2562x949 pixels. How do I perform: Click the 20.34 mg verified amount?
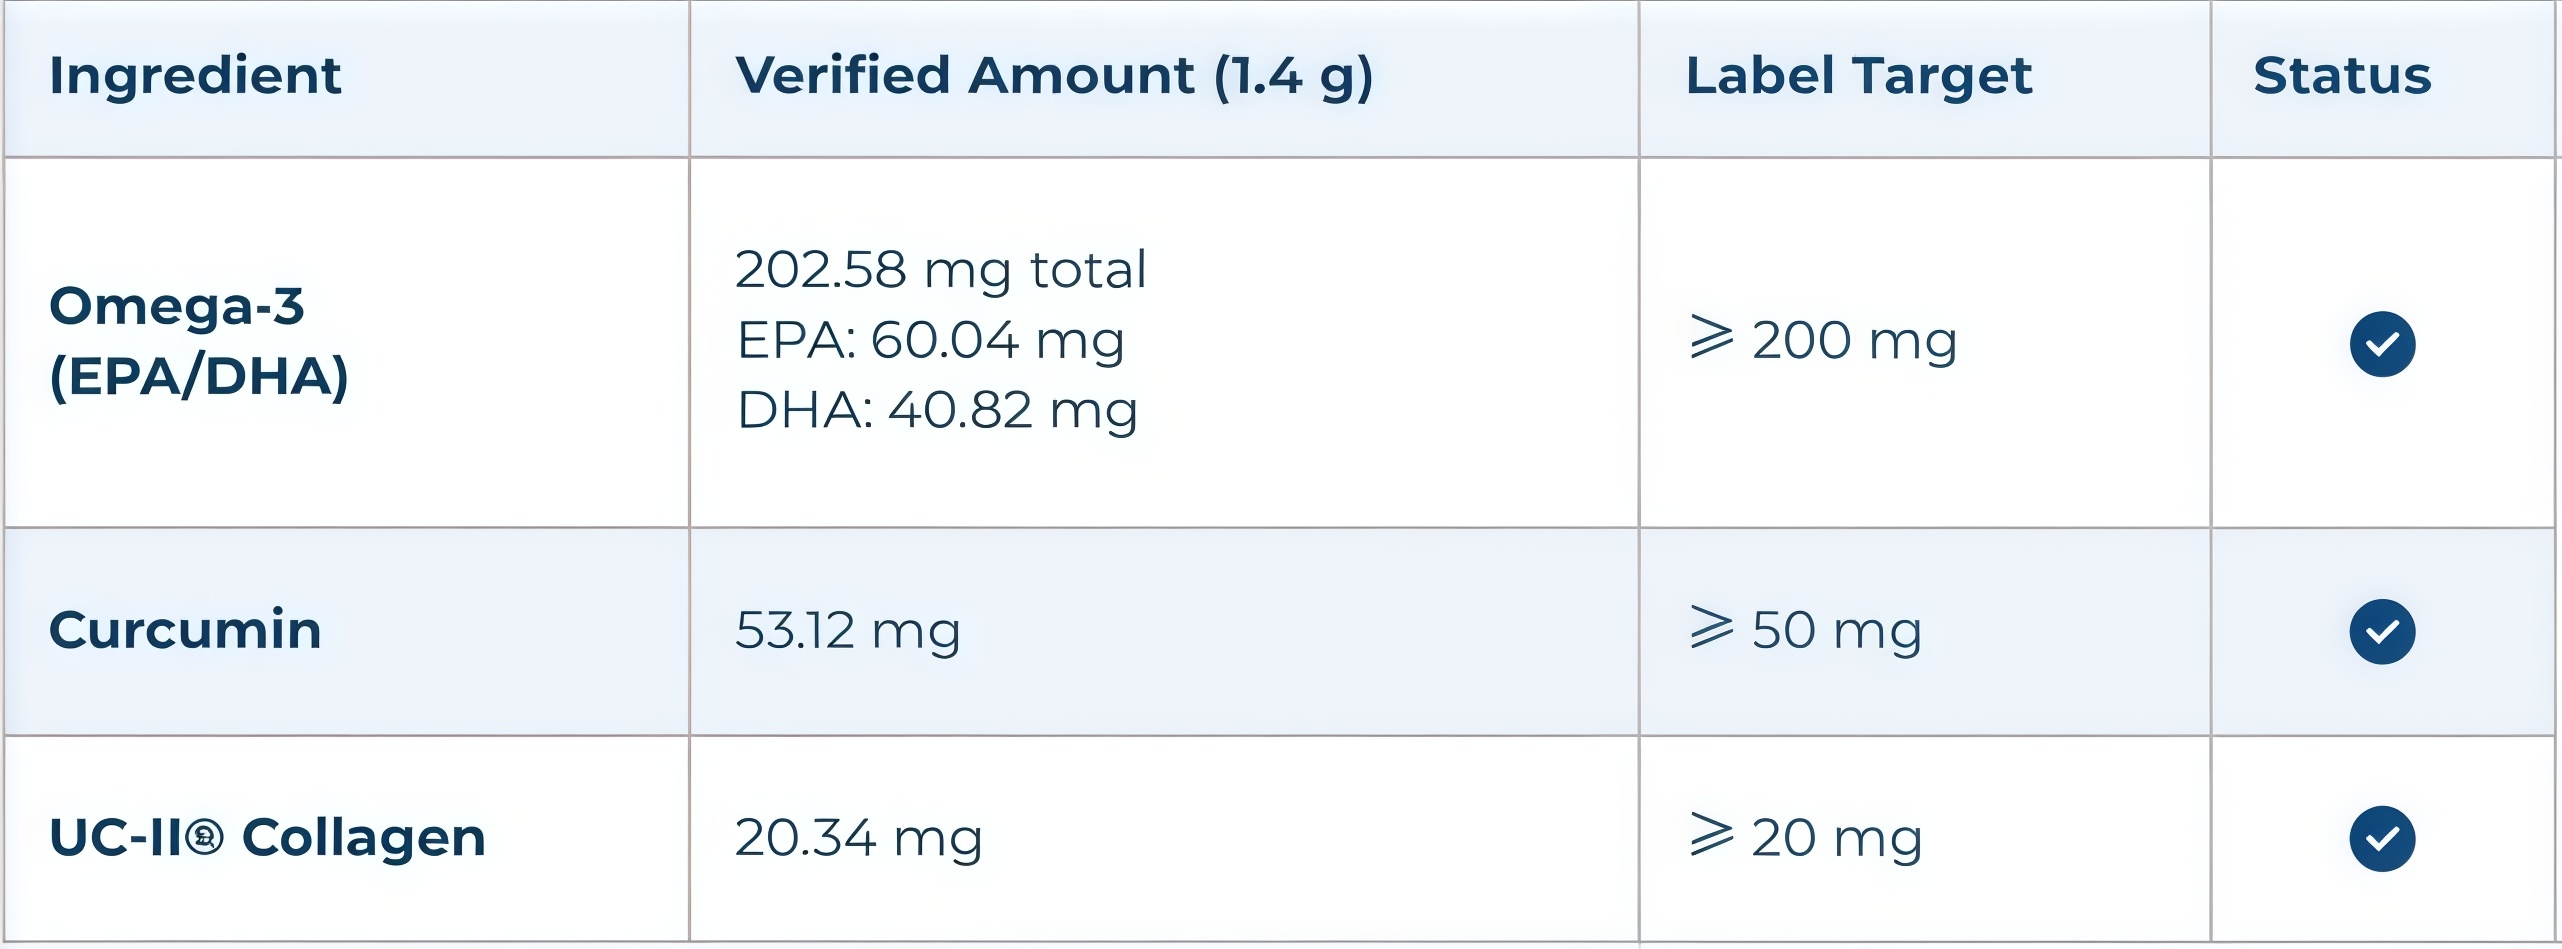pyautogui.click(x=859, y=838)
